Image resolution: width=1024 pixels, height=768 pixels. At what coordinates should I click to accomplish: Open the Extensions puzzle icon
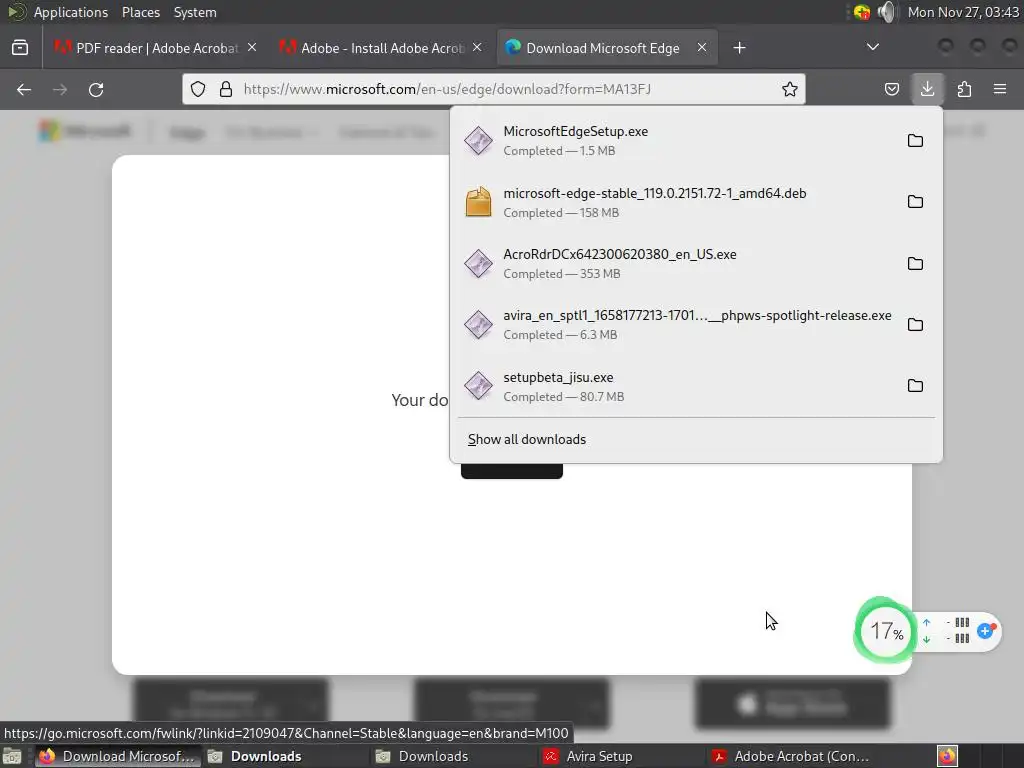pyautogui.click(x=964, y=89)
